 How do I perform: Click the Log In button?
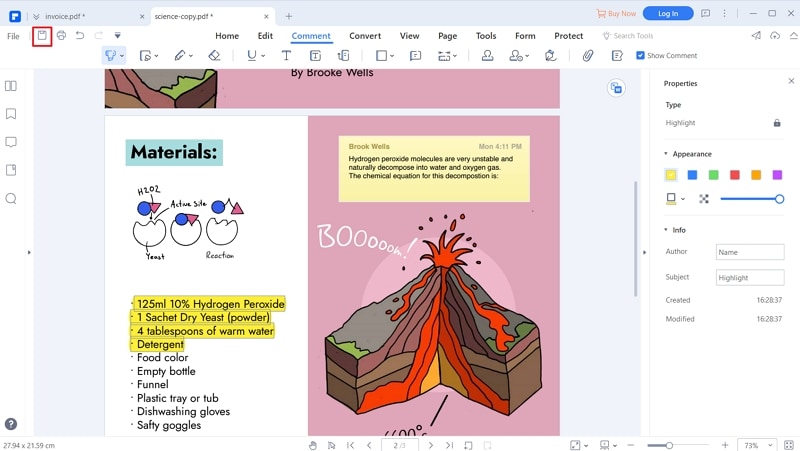[x=668, y=13]
